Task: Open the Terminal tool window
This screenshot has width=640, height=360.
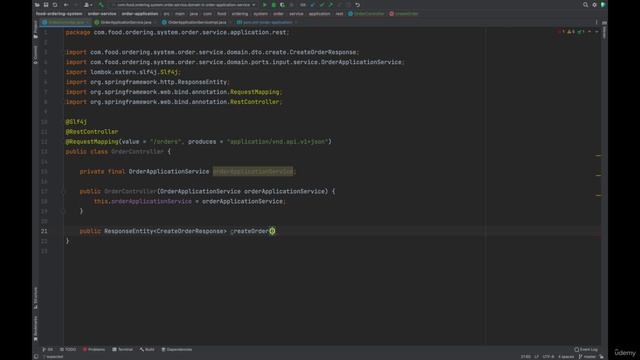Action: (122, 349)
